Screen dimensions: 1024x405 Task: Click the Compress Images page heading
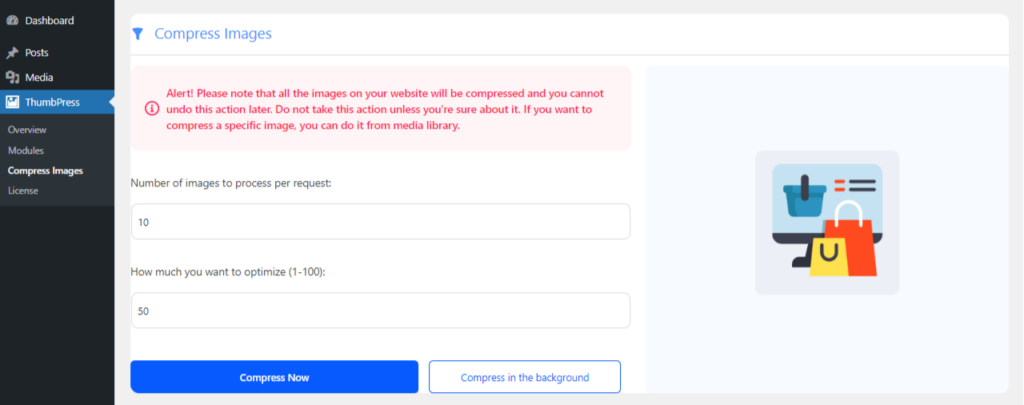click(x=213, y=33)
